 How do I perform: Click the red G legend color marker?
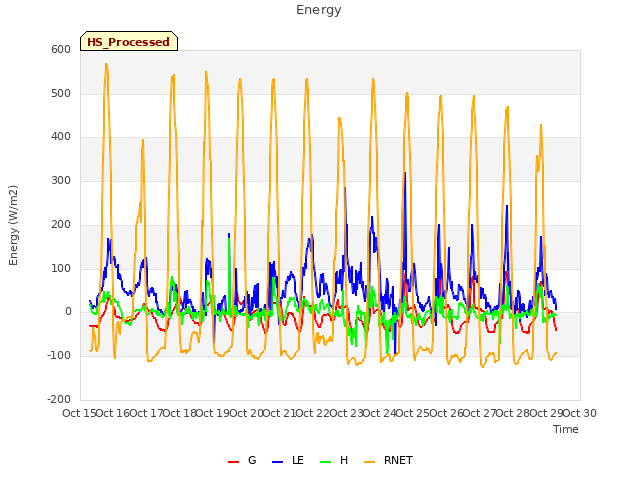pos(233,462)
